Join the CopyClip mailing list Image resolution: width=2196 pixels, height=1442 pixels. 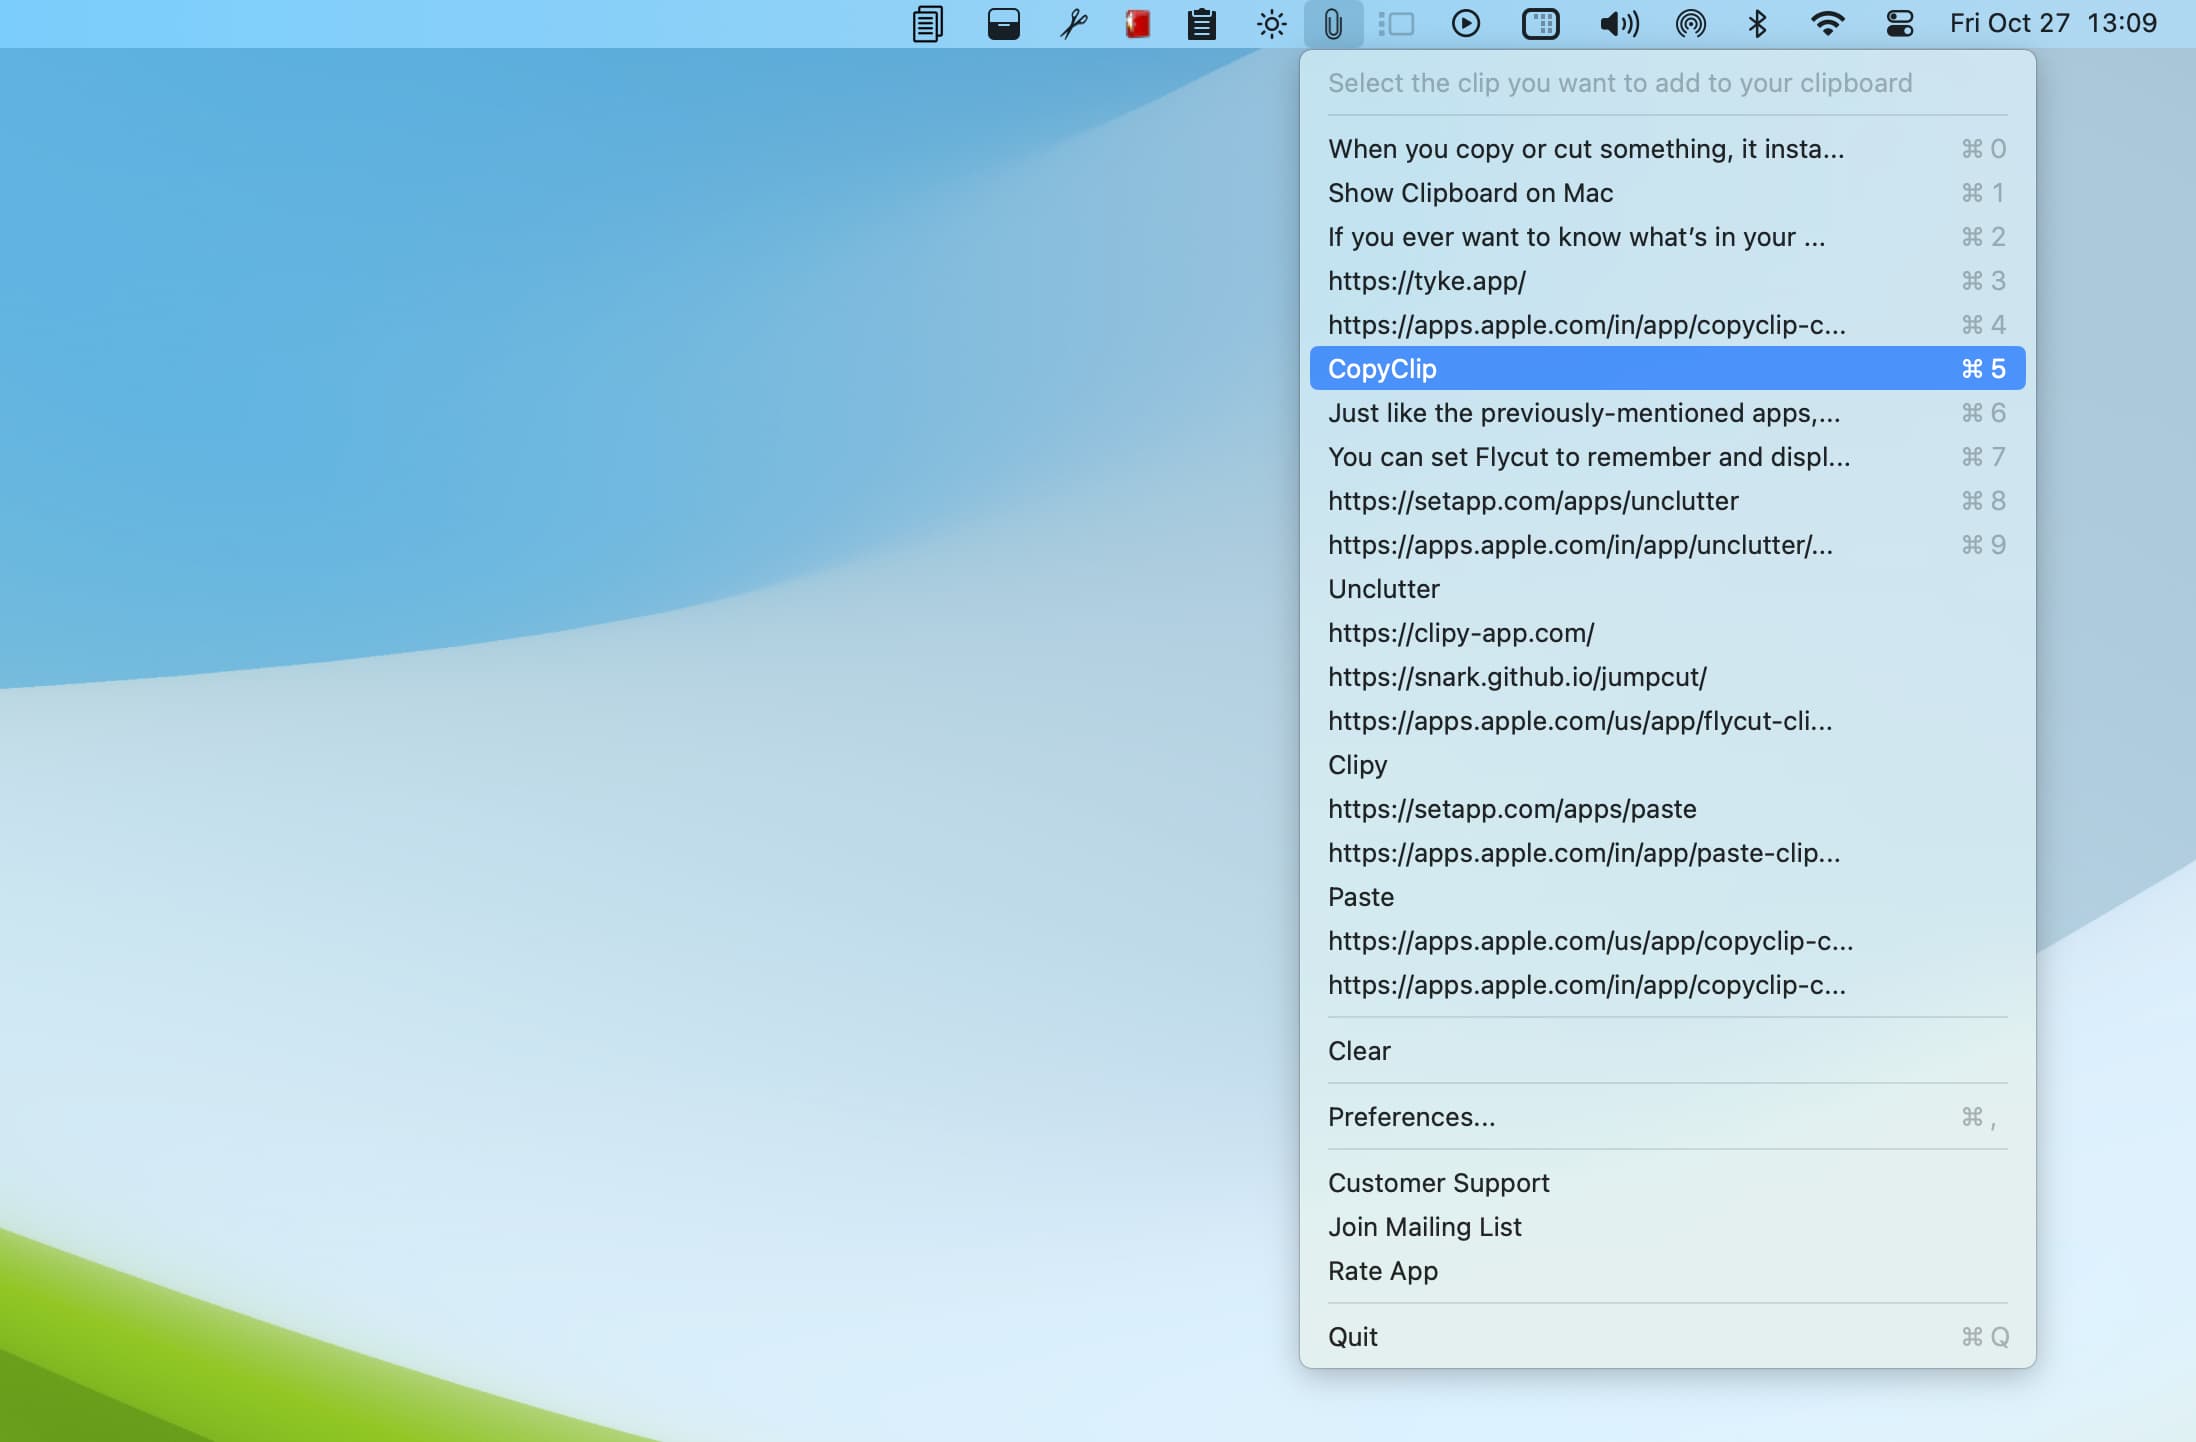[x=1424, y=1226]
